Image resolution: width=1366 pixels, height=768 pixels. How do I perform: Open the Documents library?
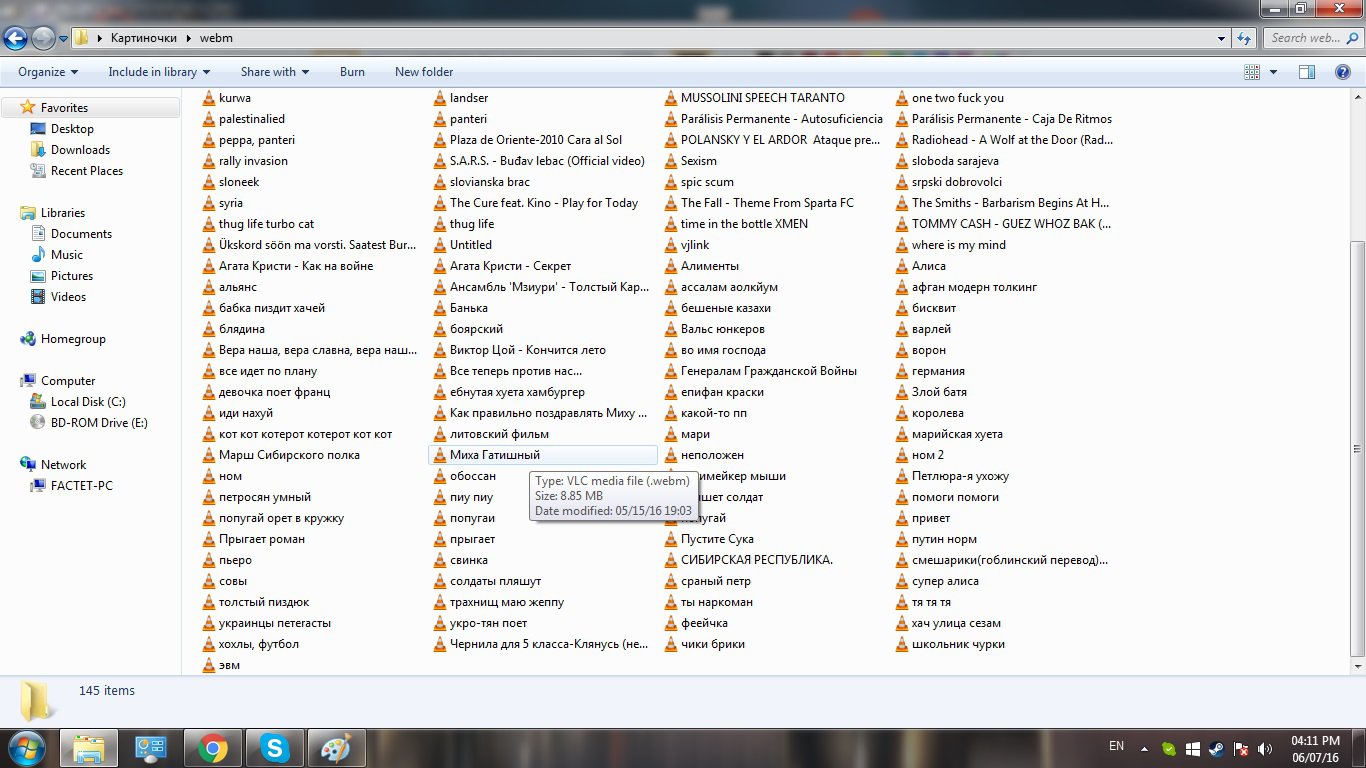coord(81,234)
